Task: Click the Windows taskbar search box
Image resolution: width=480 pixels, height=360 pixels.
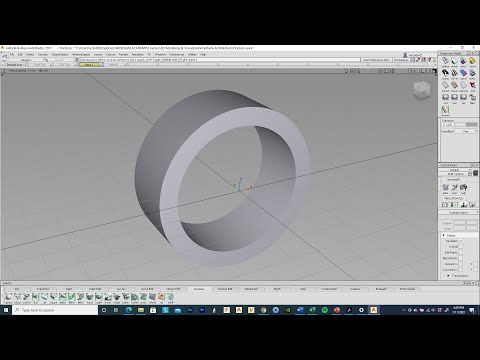Action: (55, 310)
